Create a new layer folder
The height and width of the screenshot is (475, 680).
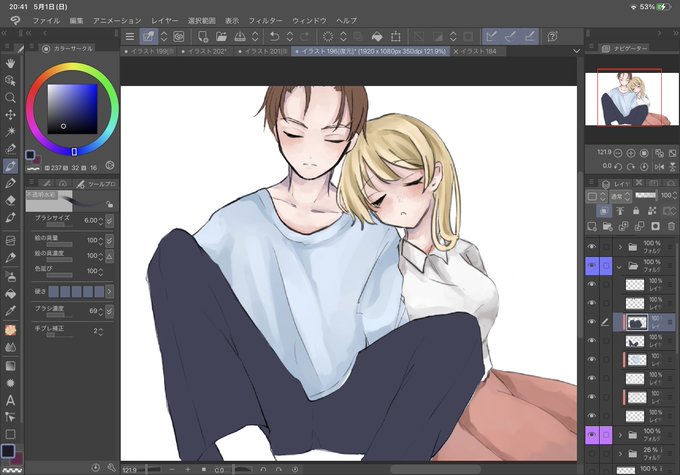click(x=607, y=226)
